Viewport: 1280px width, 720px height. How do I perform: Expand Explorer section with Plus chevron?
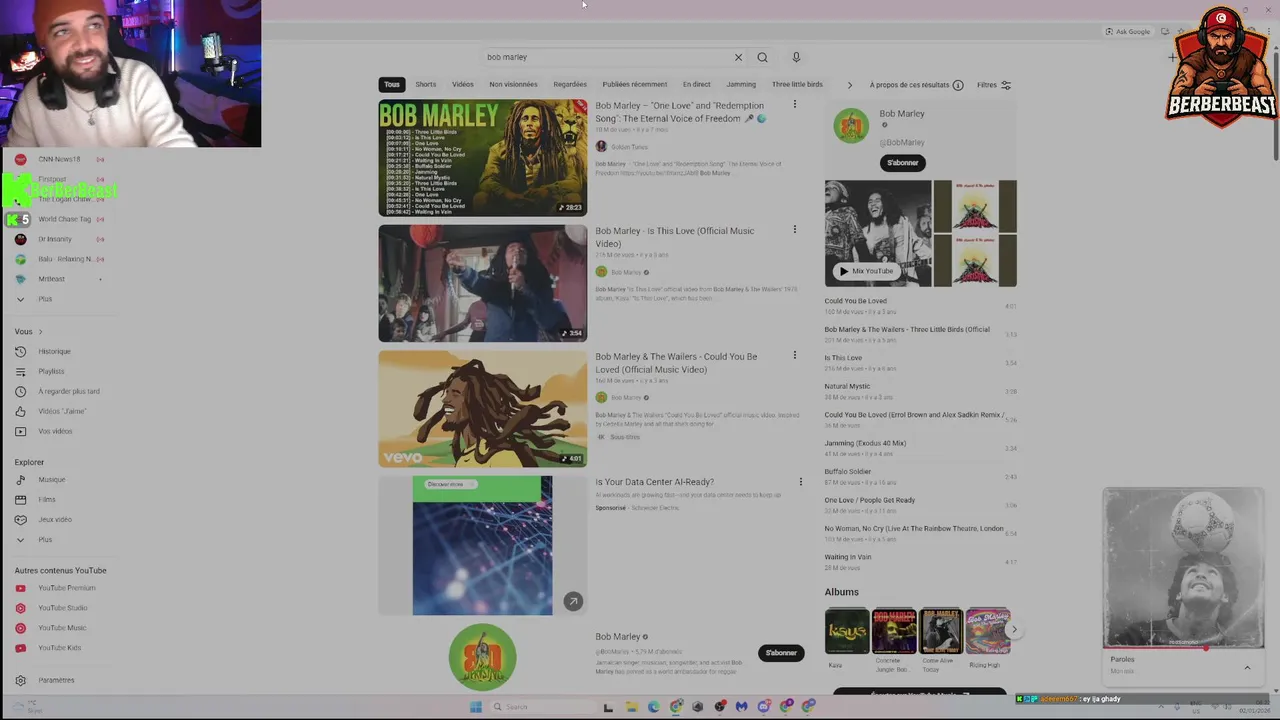[x=20, y=540]
